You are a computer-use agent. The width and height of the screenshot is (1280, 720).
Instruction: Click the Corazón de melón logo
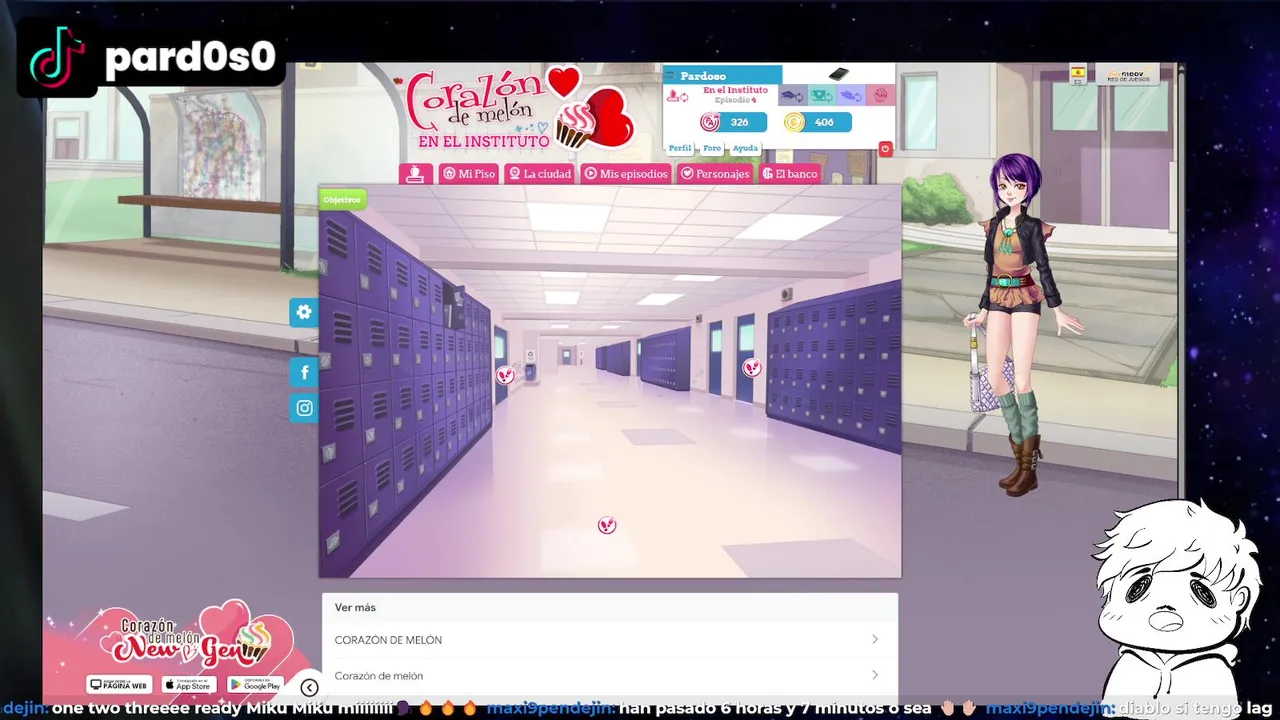click(x=518, y=109)
